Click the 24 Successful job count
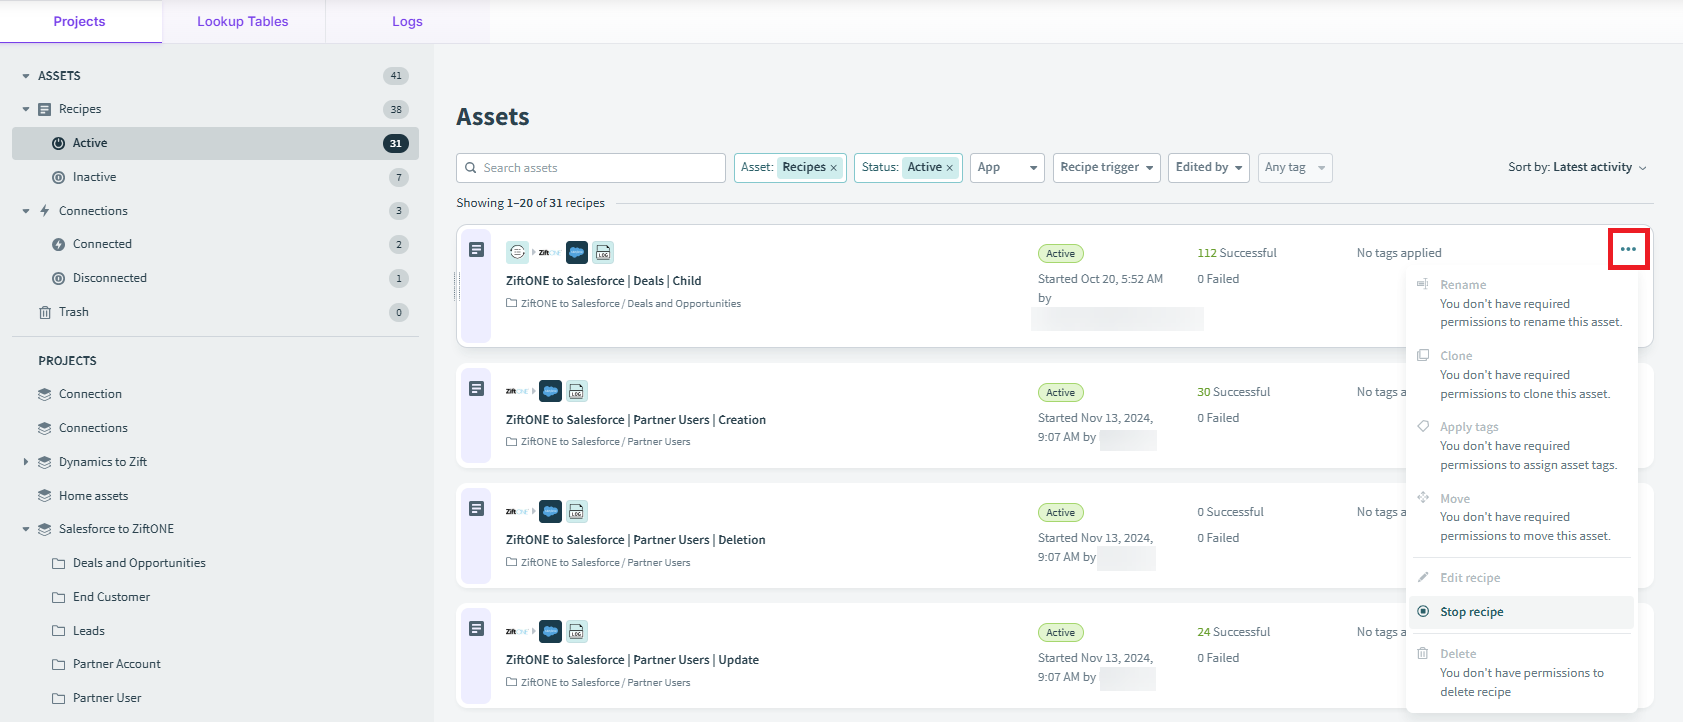Viewport: 1683px width, 722px height. (1234, 632)
